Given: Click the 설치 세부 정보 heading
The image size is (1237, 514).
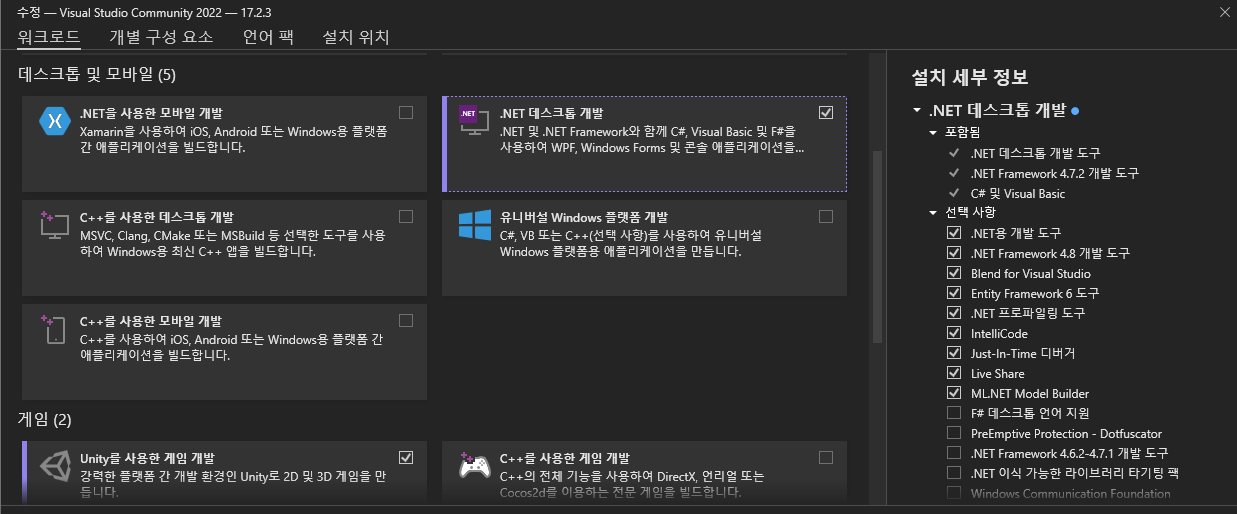Looking at the screenshot, I should tap(970, 77).
